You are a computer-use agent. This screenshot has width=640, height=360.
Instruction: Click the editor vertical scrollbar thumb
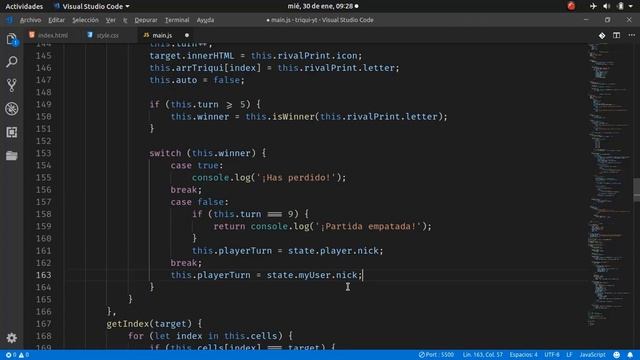coord(636,190)
